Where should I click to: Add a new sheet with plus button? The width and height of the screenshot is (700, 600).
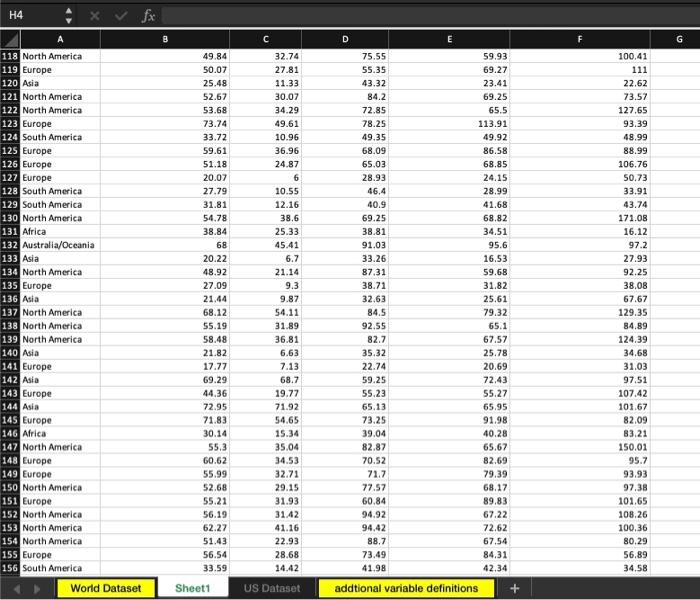click(x=514, y=588)
